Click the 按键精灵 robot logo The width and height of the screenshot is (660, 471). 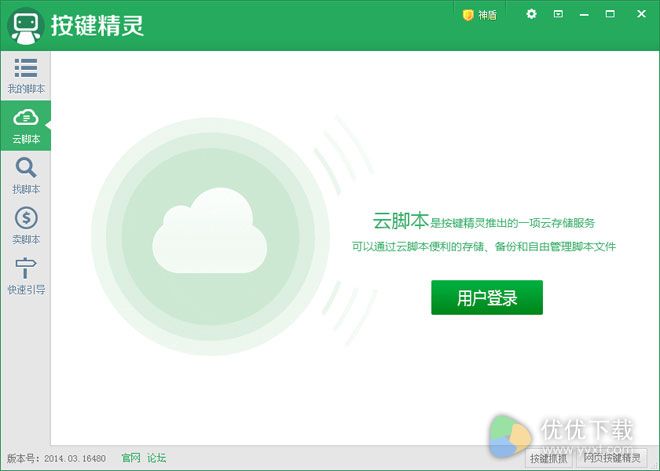(x=26, y=26)
